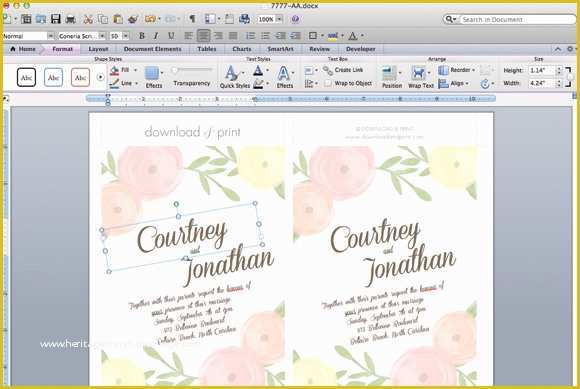
Task: Click the Format Painter brush icon
Action: pyautogui.click(x=132, y=19)
